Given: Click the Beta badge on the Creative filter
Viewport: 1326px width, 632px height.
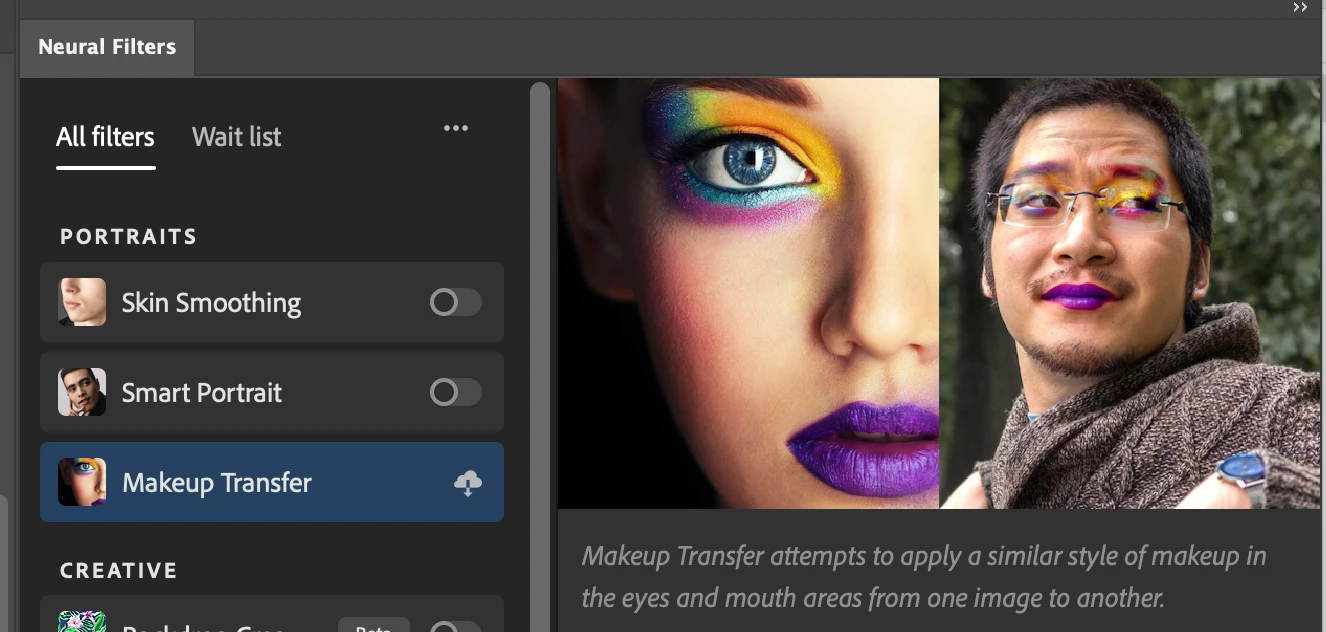Looking at the screenshot, I should point(374,626).
